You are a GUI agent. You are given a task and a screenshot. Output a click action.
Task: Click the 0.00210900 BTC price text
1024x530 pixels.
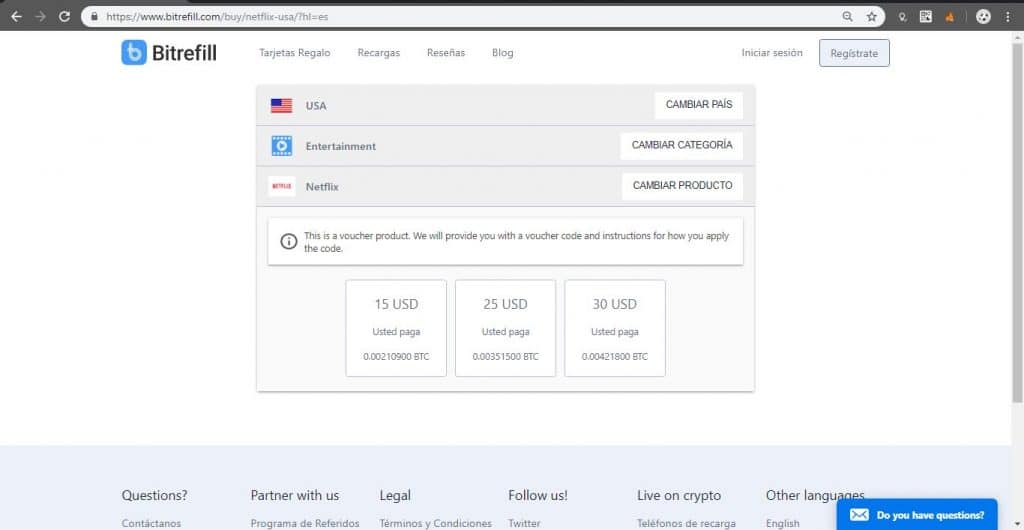pyautogui.click(x=396, y=357)
